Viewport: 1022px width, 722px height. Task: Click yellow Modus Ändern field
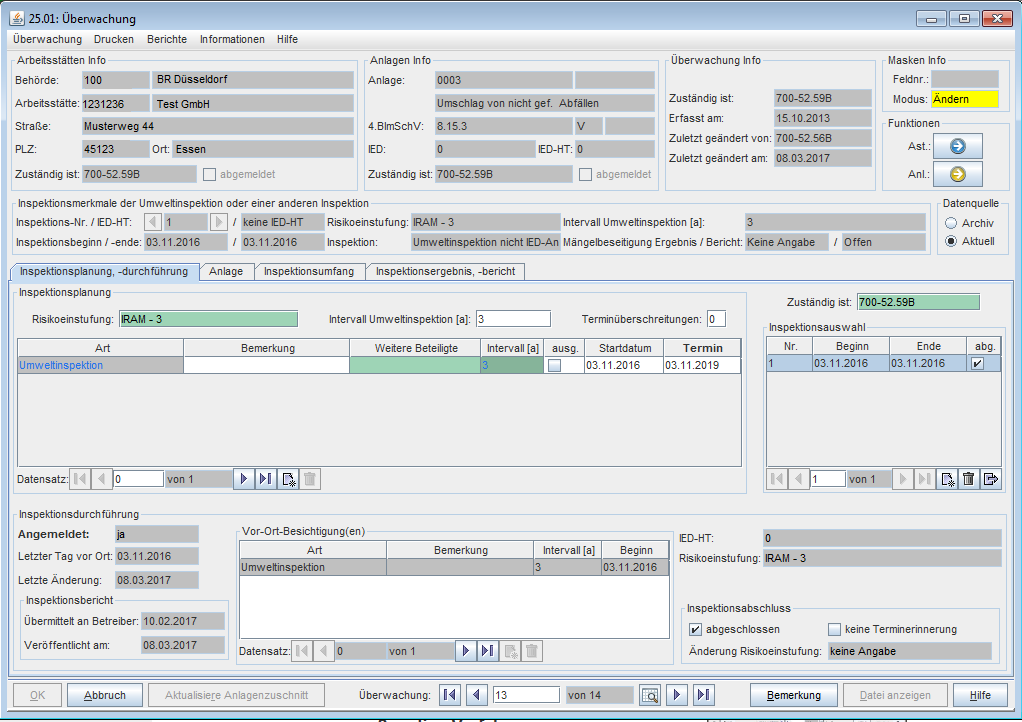click(x=965, y=100)
